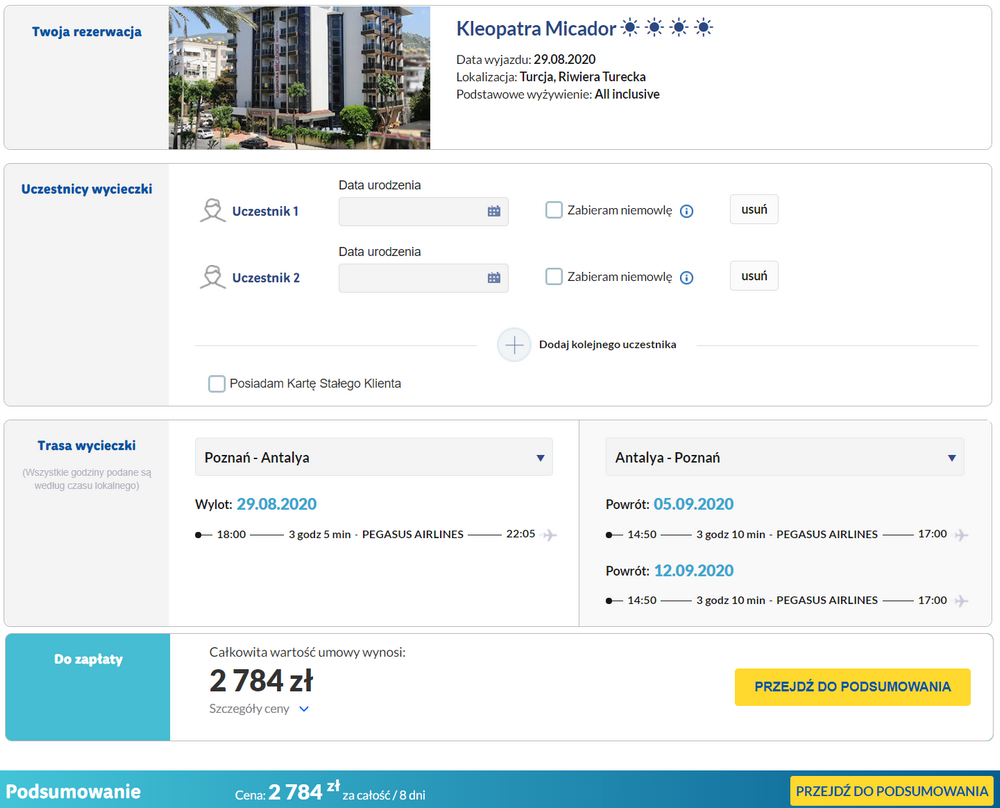Image resolution: width=1000 pixels, height=808 pixels.
Task: Tick Zabieram niemowlę checkbox for Uczestnik 1
Action: pos(554,210)
